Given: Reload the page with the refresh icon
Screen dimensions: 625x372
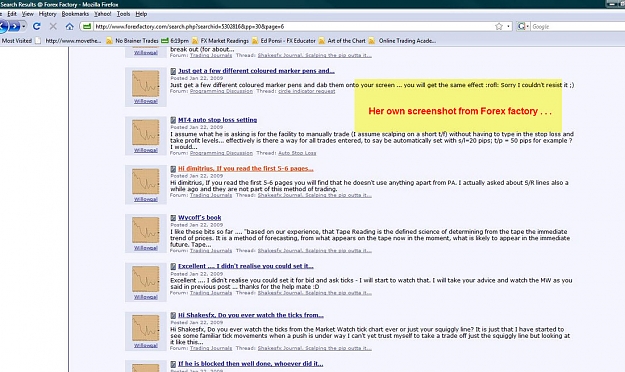Looking at the screenshot, I should 37,26.
